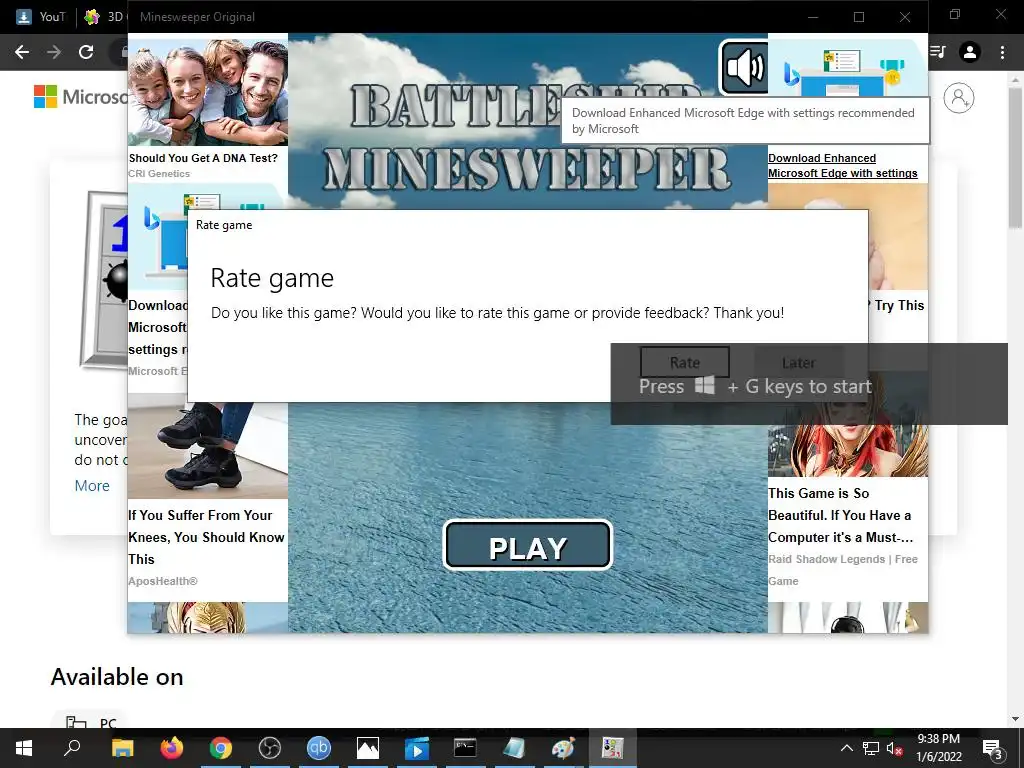Go forward in Chrome browser
This screenshot has width=1024, height=768.
pos(54,52)
